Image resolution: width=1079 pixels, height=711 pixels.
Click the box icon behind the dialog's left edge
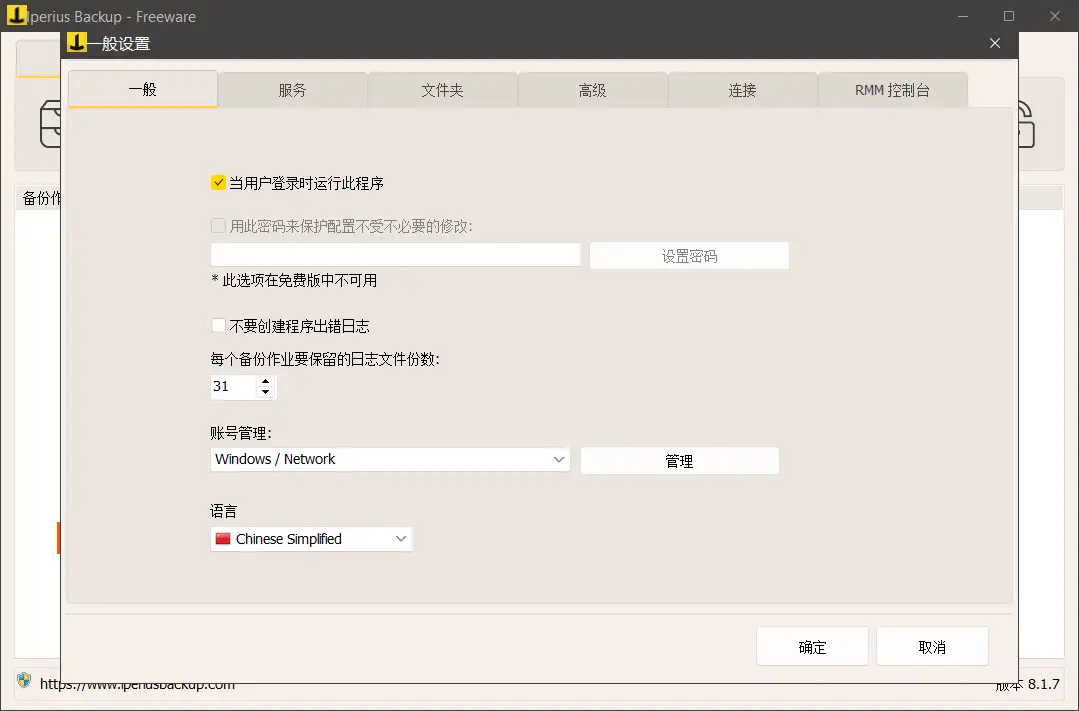pos(50,123)
